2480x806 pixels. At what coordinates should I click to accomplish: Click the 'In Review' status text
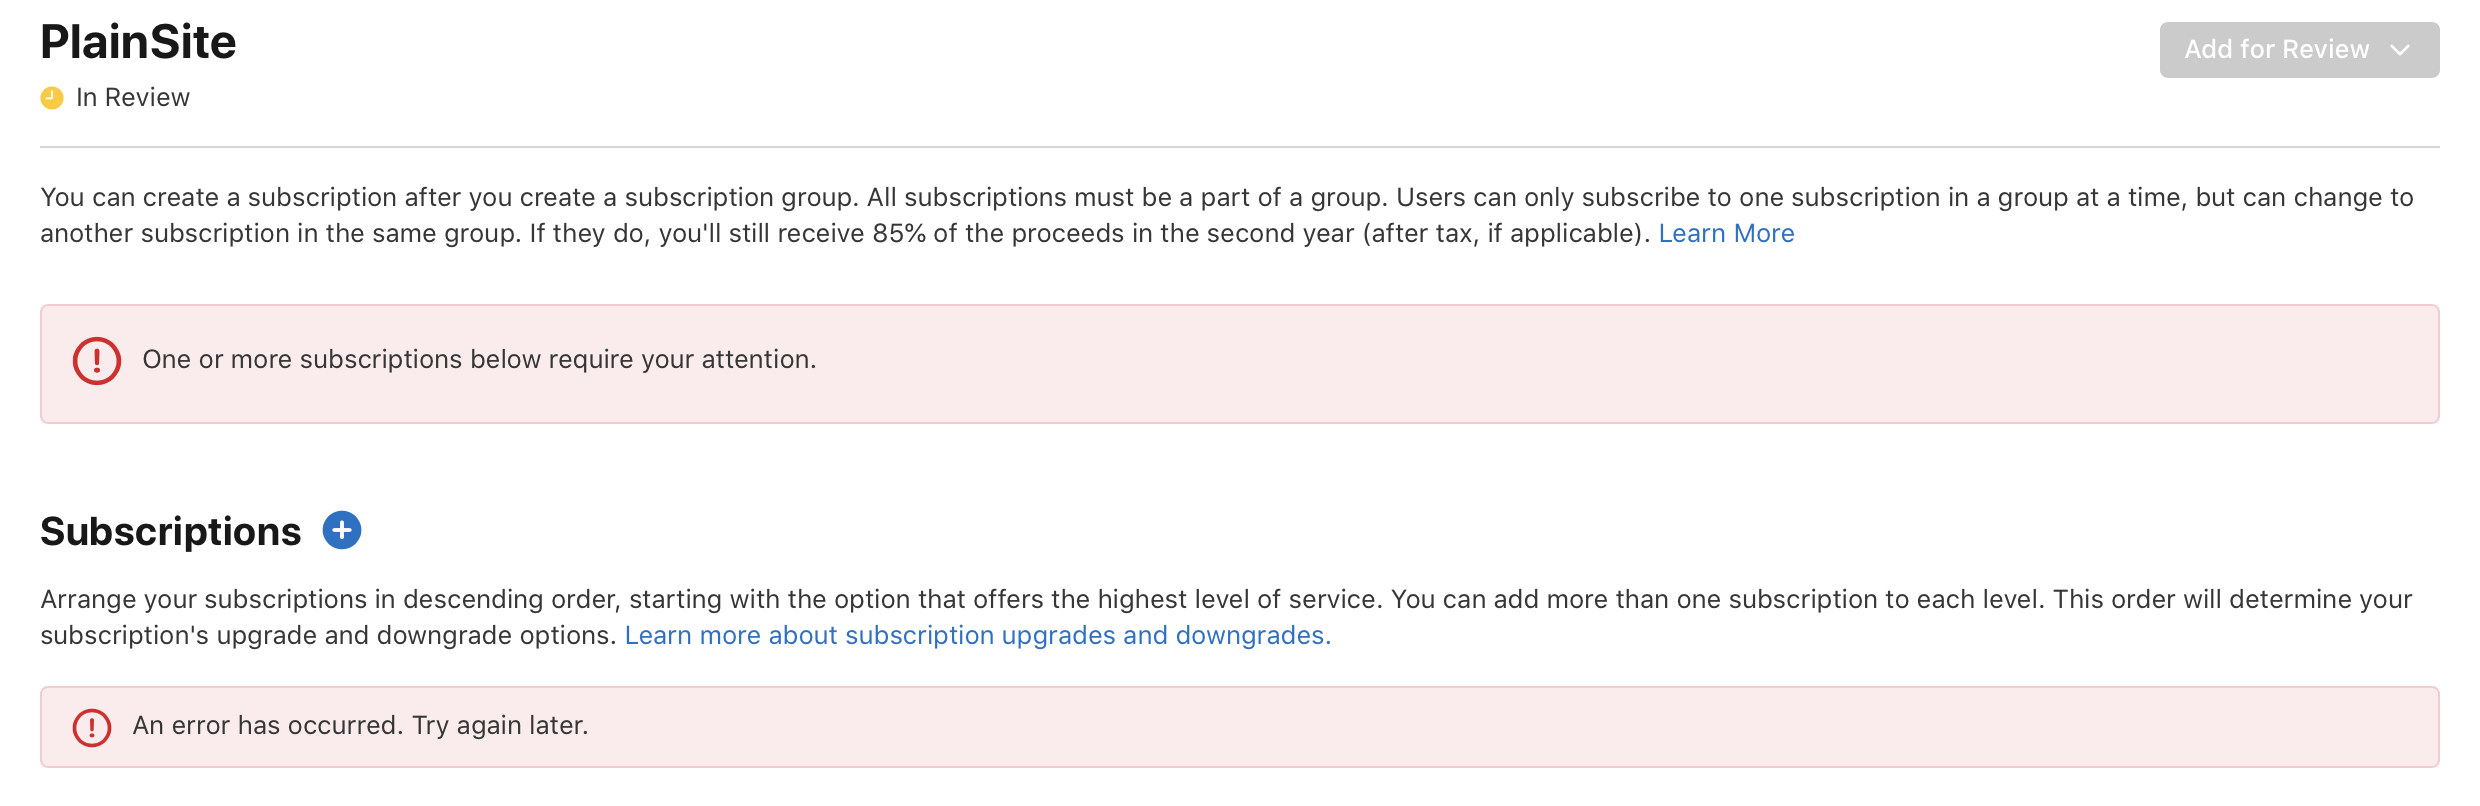(x=133, y=97)
